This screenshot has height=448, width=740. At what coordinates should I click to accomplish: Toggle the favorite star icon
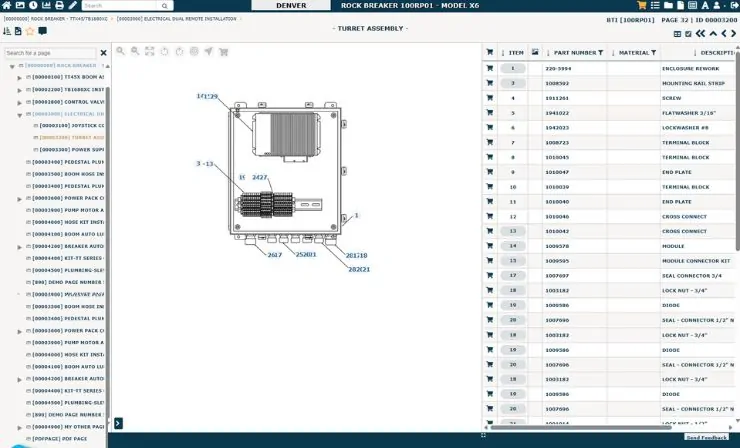[30, 31]
